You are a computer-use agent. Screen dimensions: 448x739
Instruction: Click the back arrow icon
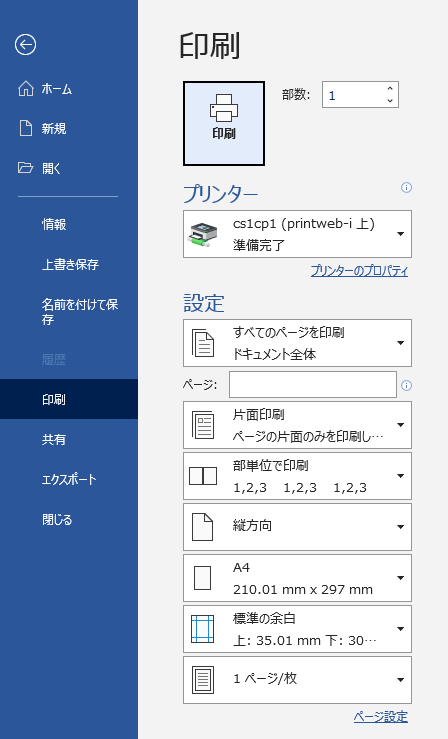[25, 45]
